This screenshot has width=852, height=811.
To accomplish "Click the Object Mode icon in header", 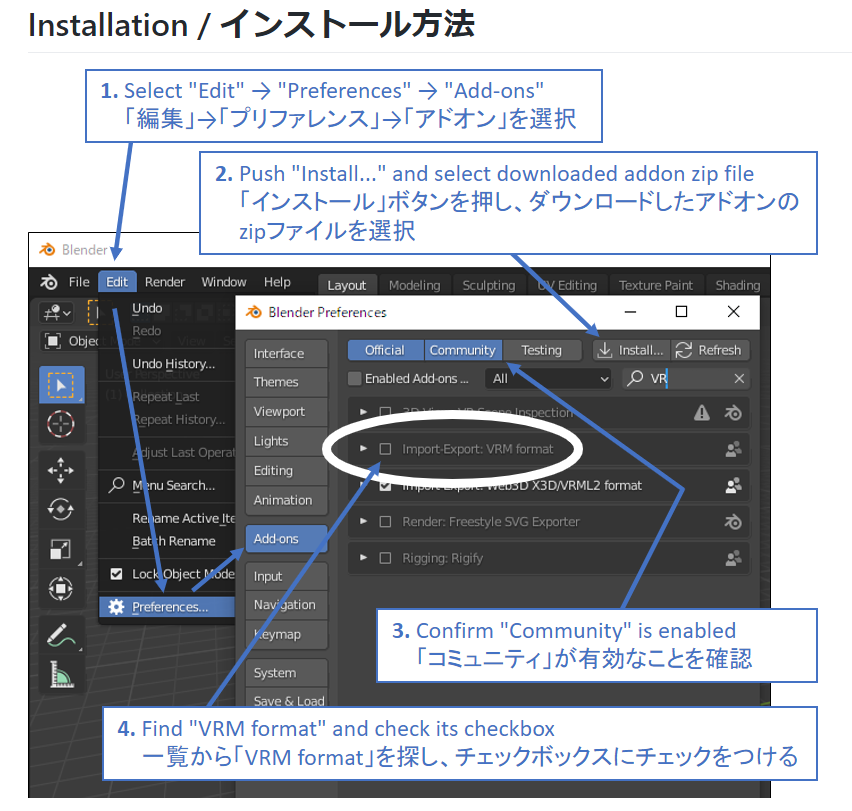I will click(x=52, y=341).
